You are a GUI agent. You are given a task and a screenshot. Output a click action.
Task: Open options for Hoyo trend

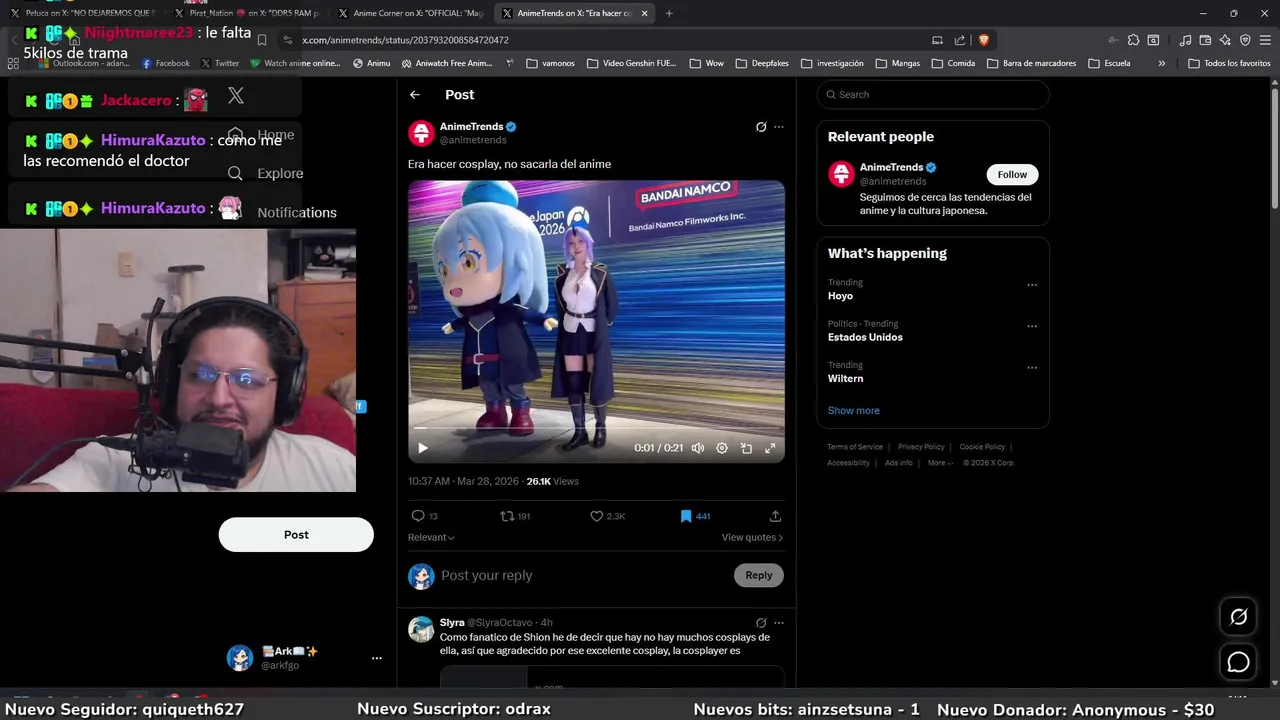1032,285
